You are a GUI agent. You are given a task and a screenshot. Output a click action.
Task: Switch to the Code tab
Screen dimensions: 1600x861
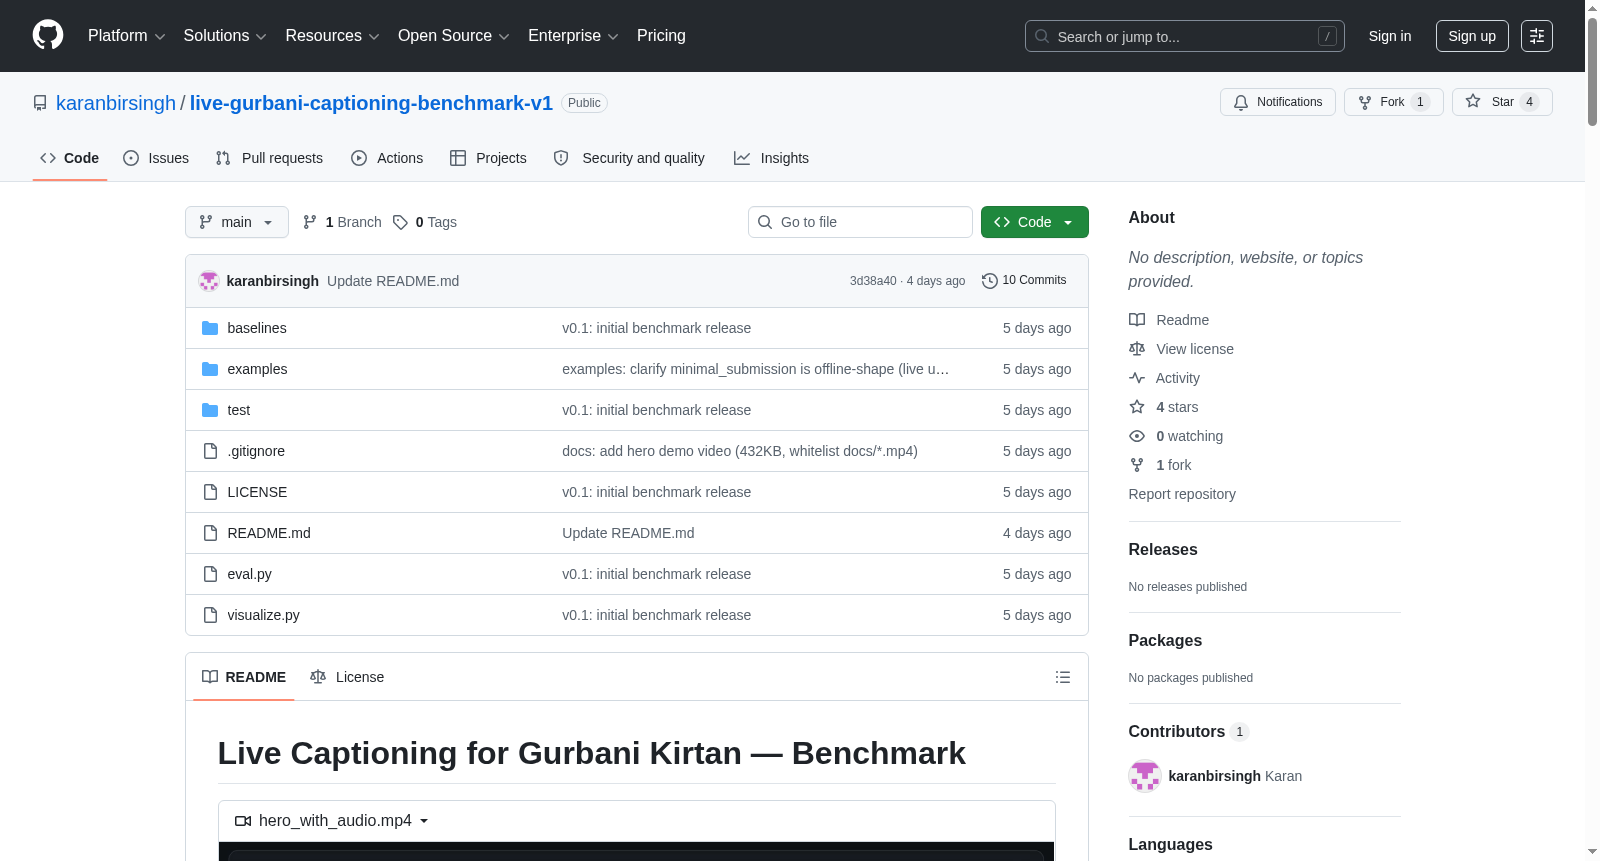click(70, 158)
